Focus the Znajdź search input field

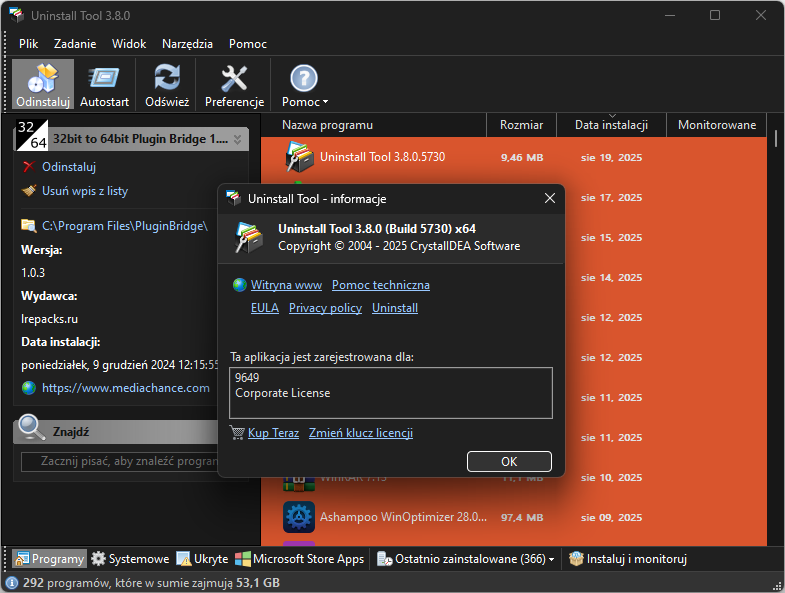[120, 461]
